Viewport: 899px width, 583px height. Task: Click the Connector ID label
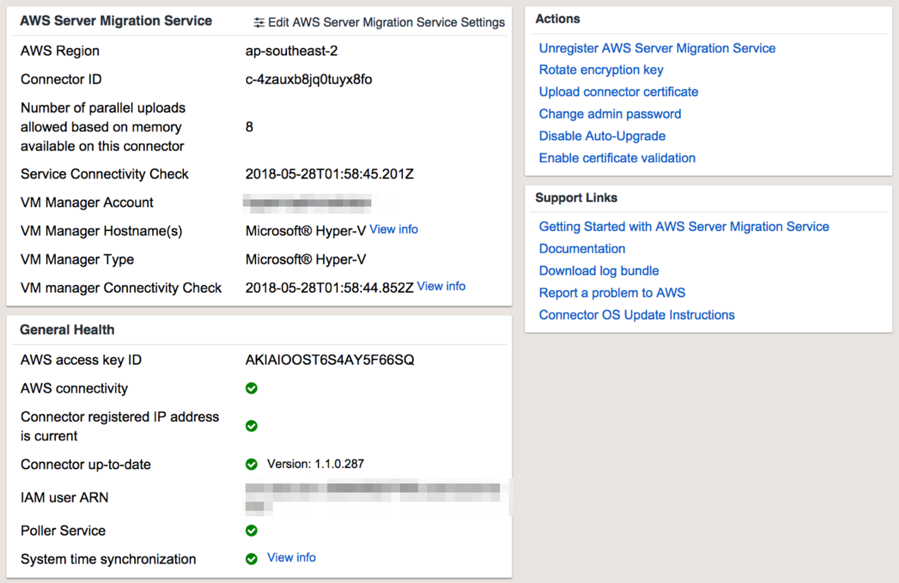click(x=61, y=80)
